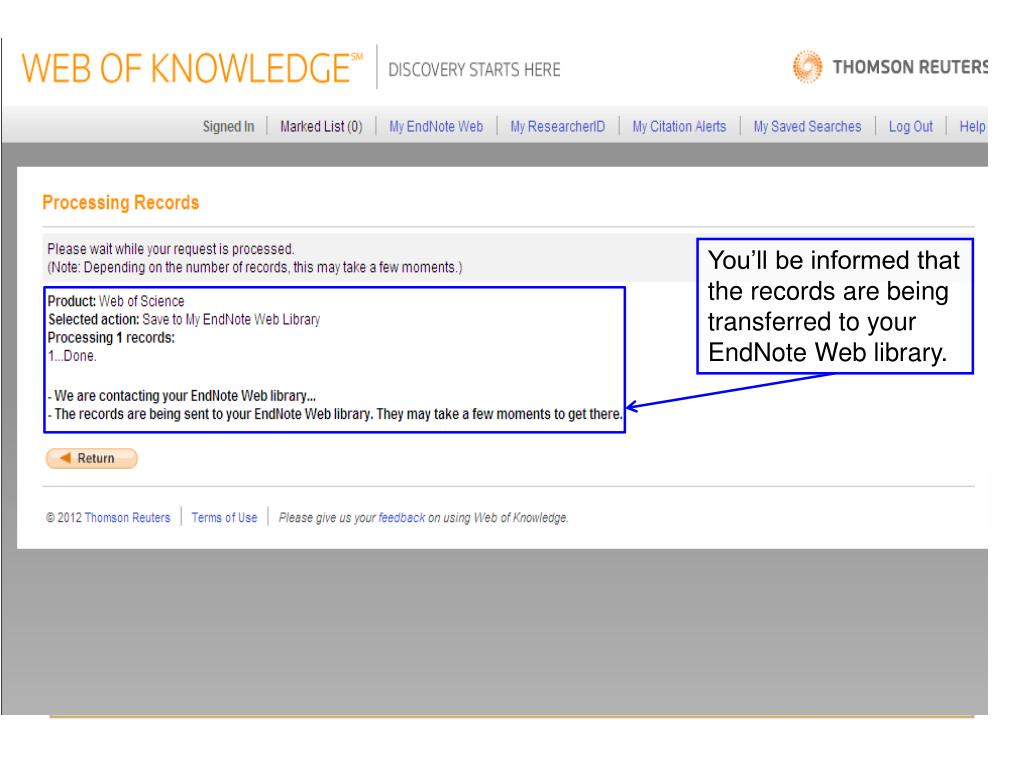Click the Signed In status text
Viewport: 1024px width, 768px height.
click(x=228, y=127)
